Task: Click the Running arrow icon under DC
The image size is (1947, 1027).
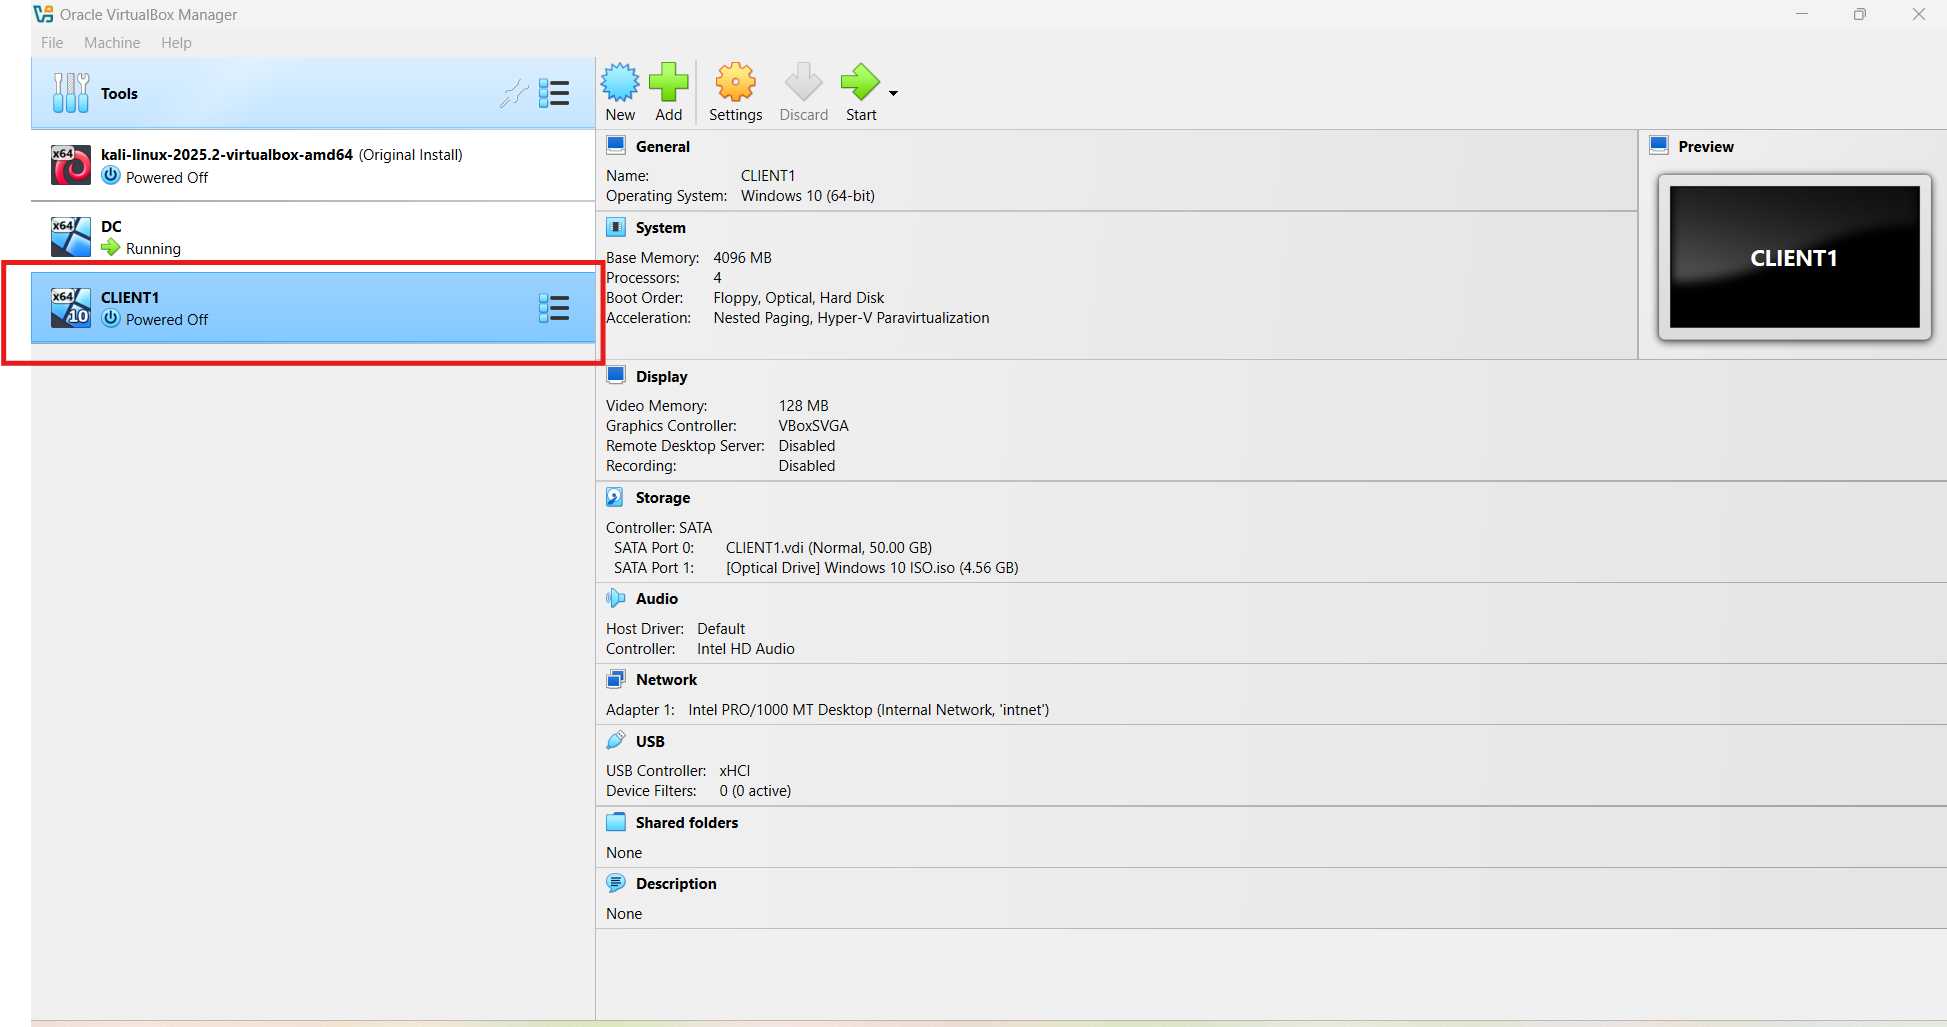Action: (x=111, y=247)
